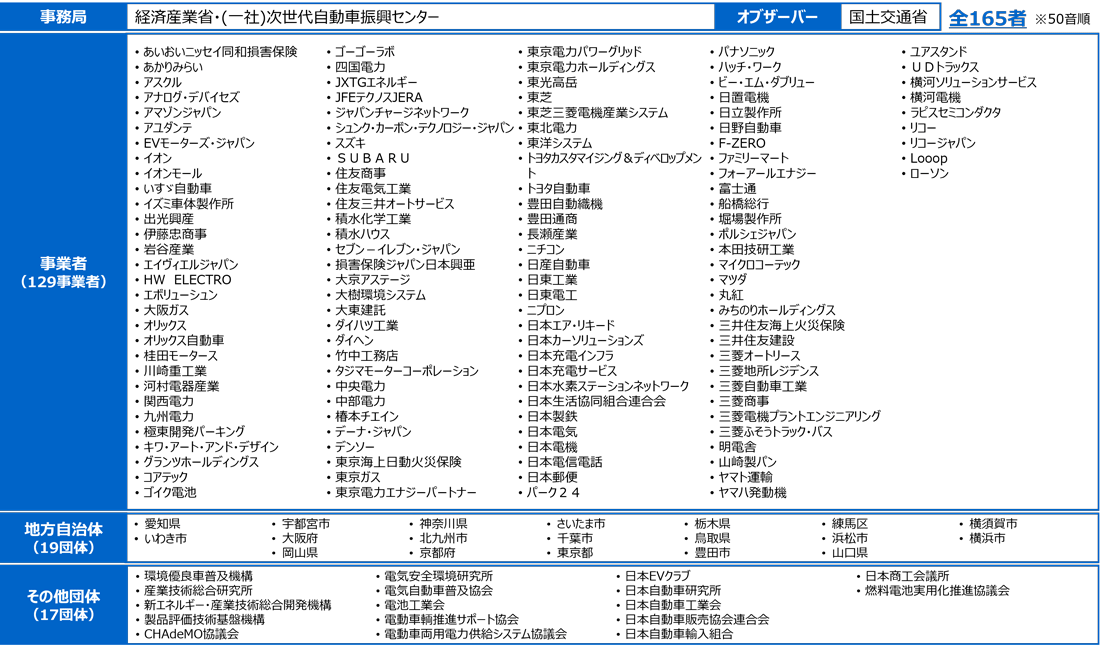Image resolution: width=1100 pixels, height=648 pixels.
Task: Click the underlined 全165者 total link
Action: (x=988, y=18)
